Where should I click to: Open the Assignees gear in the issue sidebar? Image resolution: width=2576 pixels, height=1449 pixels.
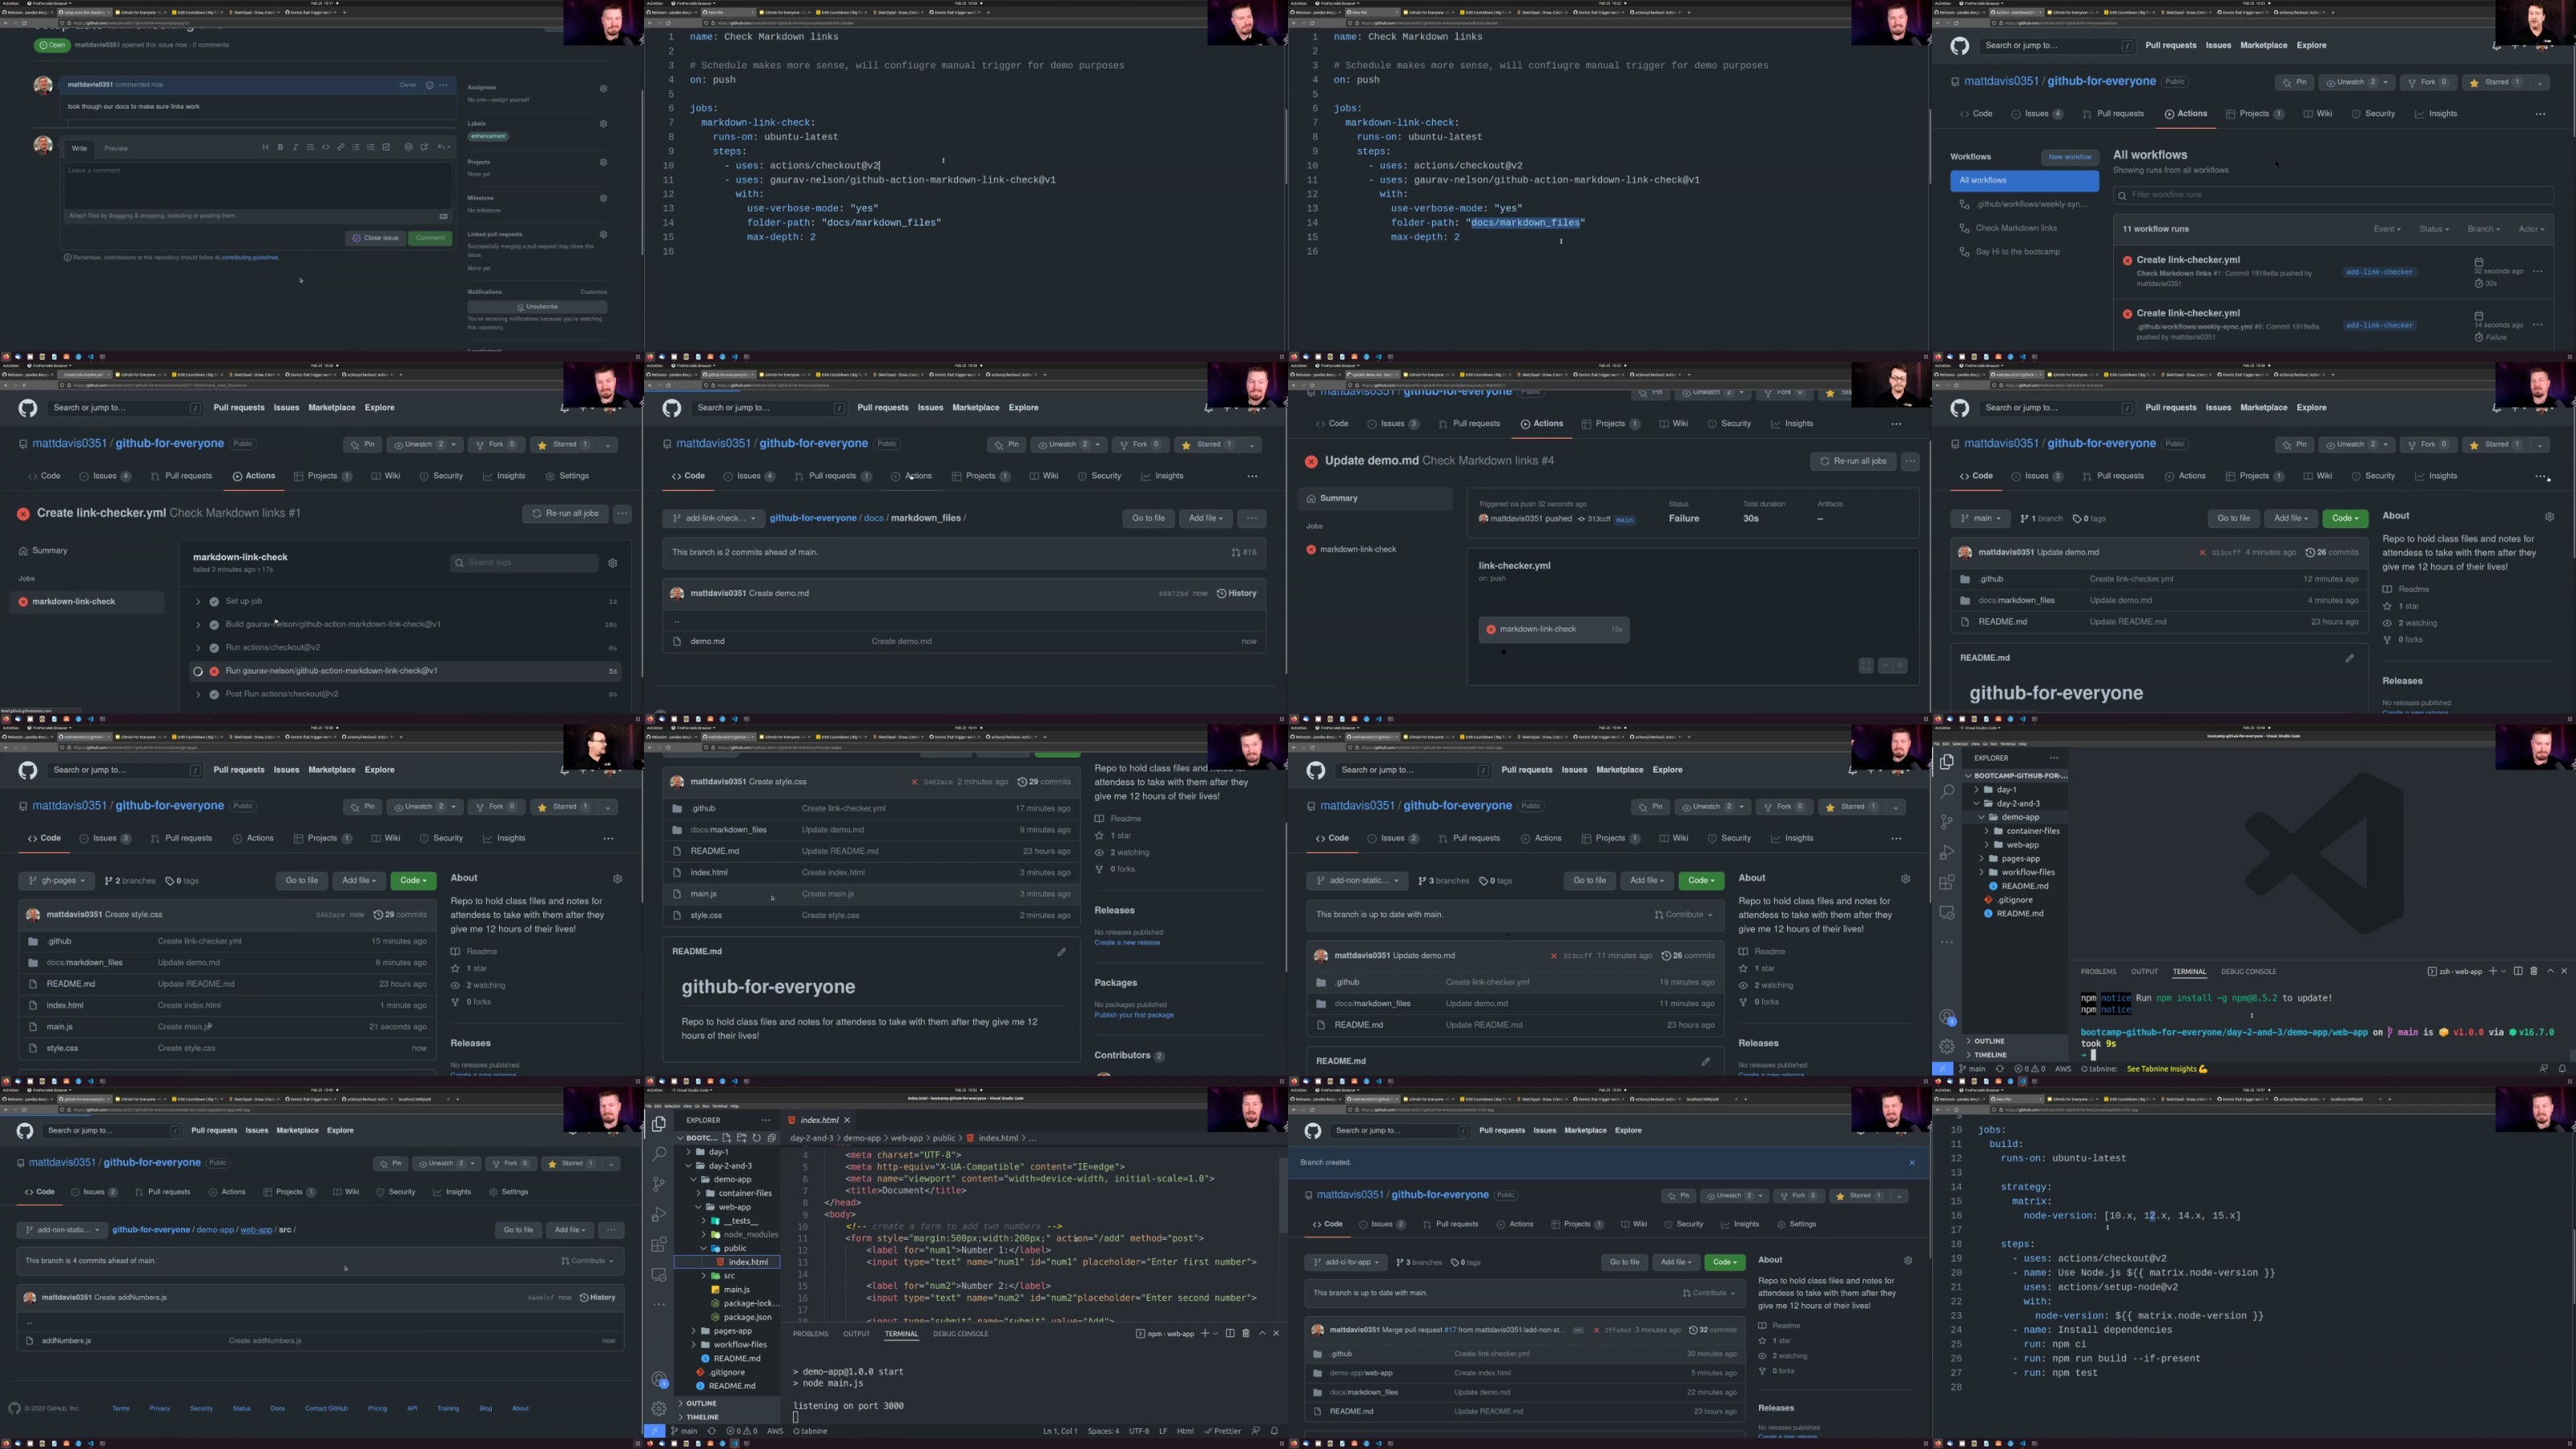pyautogui.click(x=603, y=88)
